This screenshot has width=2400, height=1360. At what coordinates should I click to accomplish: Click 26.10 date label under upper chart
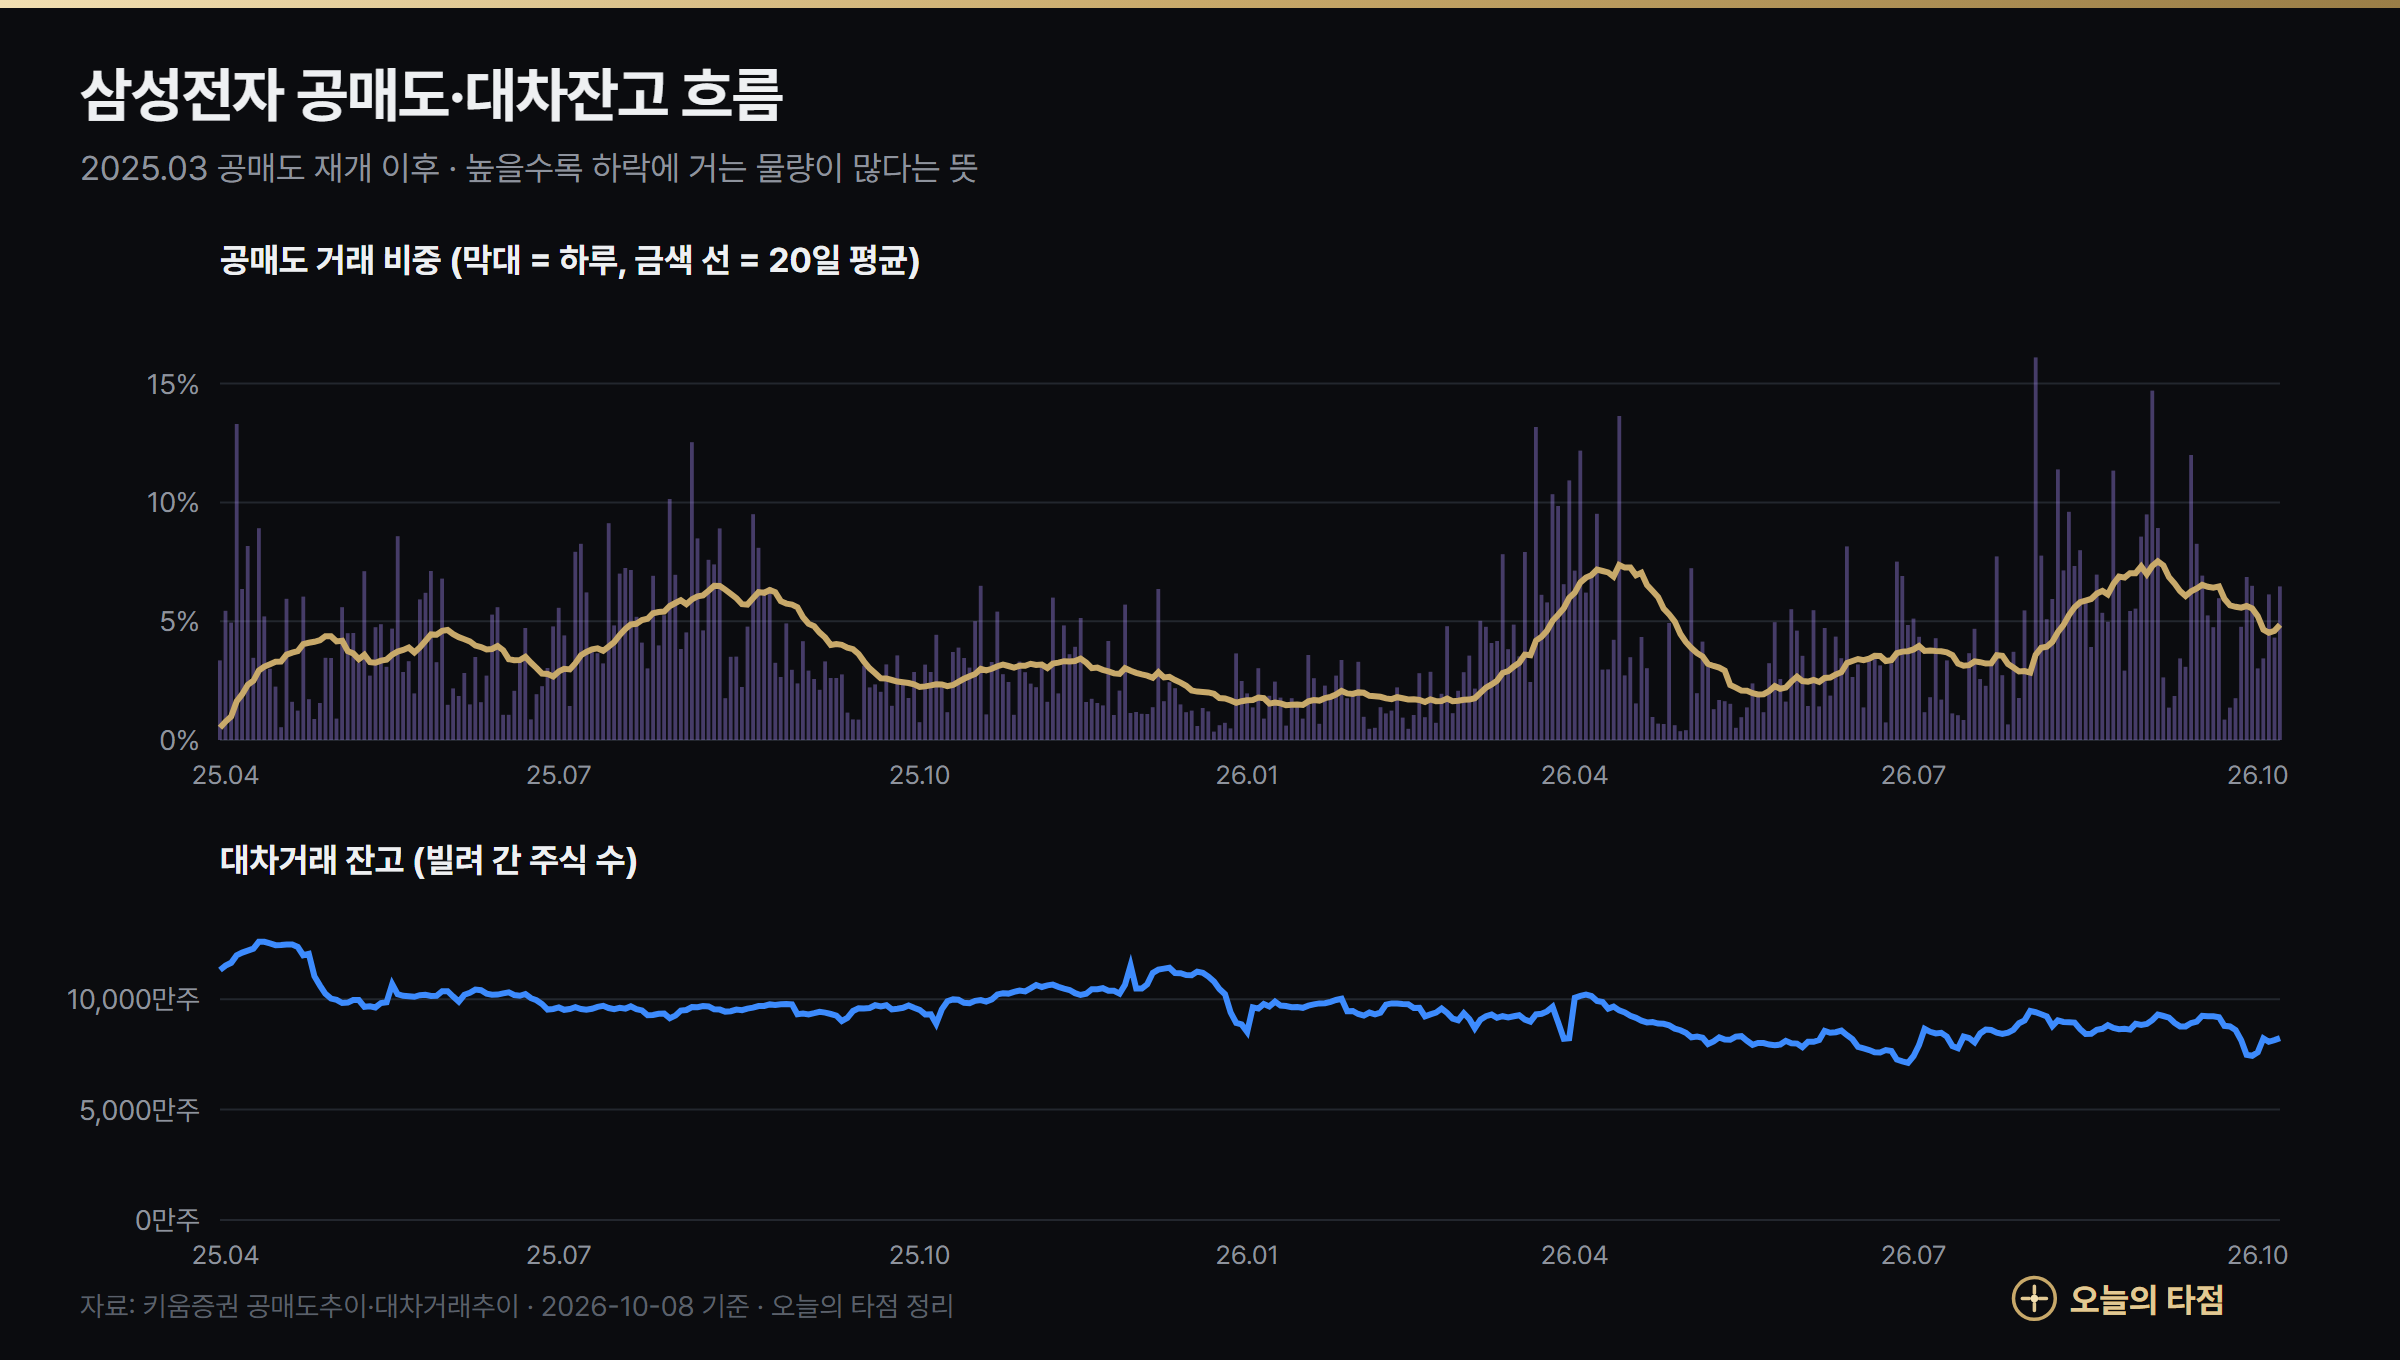point(2257,775)
